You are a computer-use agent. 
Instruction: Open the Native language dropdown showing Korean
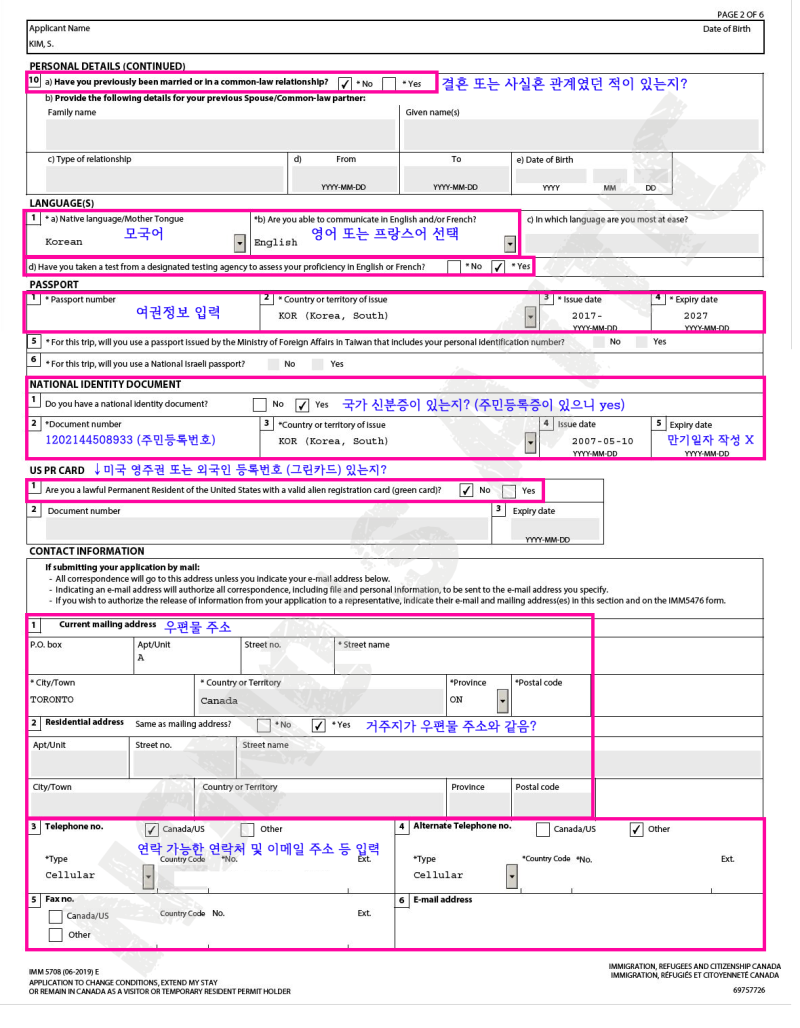pos(240,243)
